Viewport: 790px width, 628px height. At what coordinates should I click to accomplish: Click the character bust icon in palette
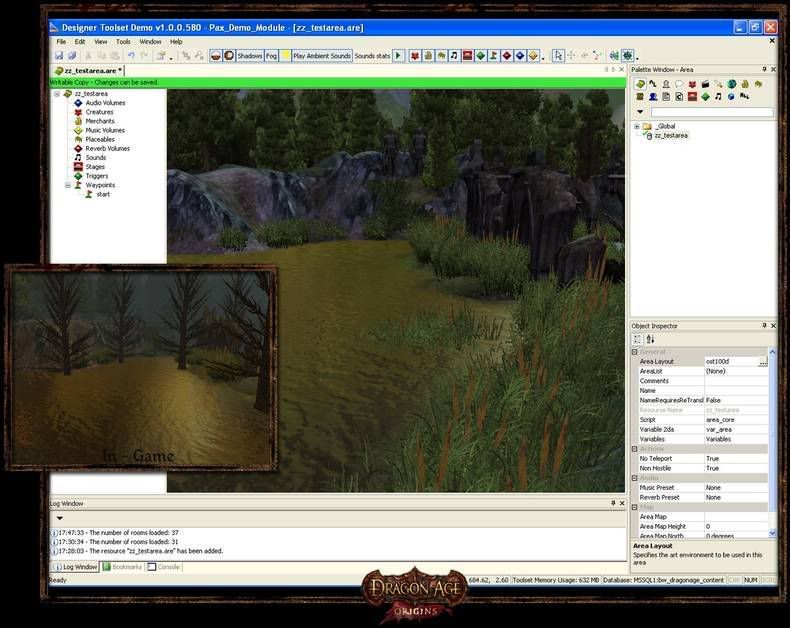click(666, 84)
